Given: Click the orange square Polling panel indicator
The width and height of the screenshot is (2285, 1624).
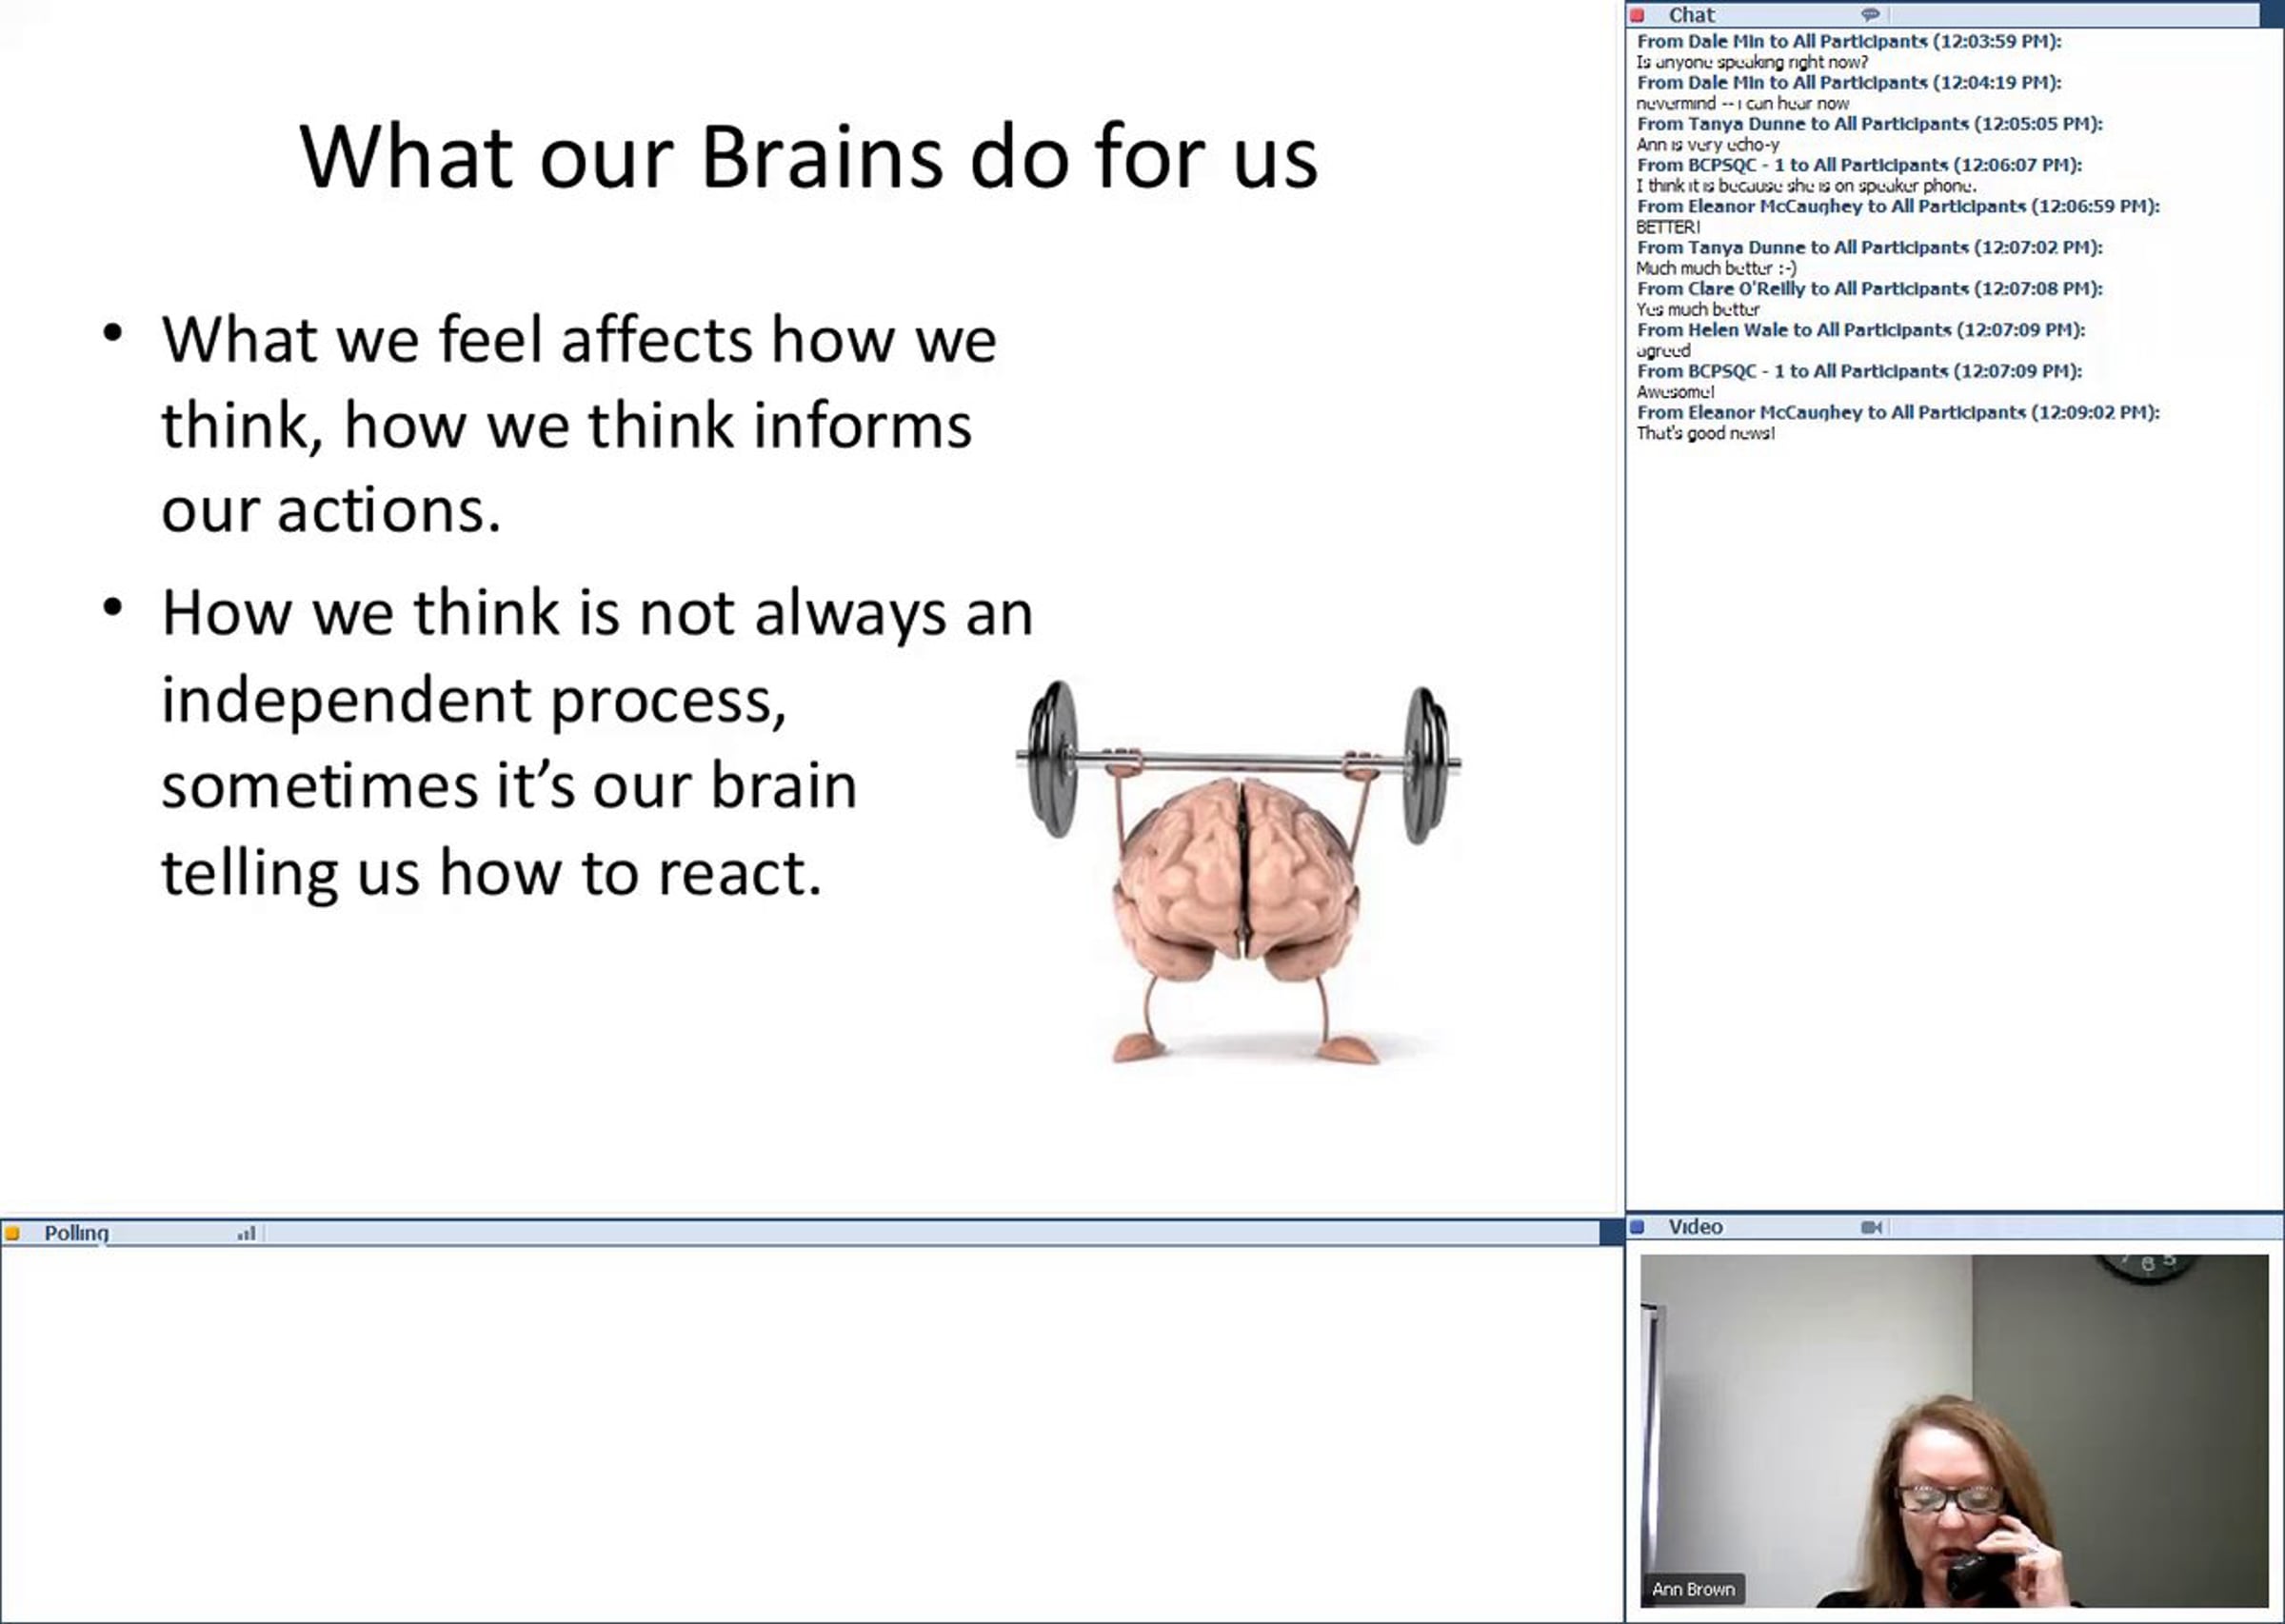Looking at the screenshot, I should pyautogui.click(x=12, y=1233).
